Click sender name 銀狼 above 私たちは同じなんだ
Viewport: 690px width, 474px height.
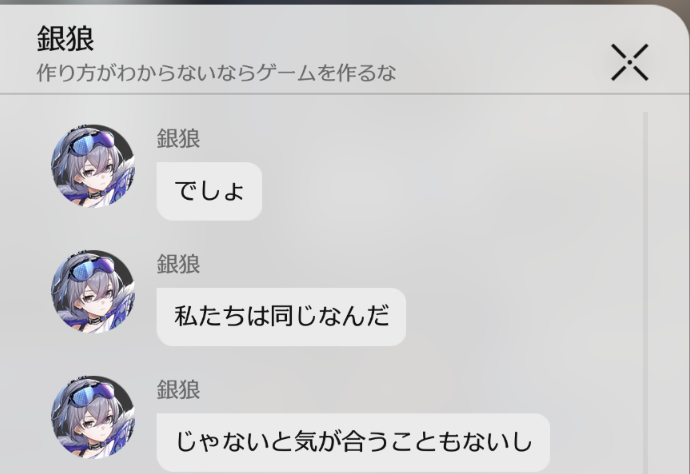[178, 264]
